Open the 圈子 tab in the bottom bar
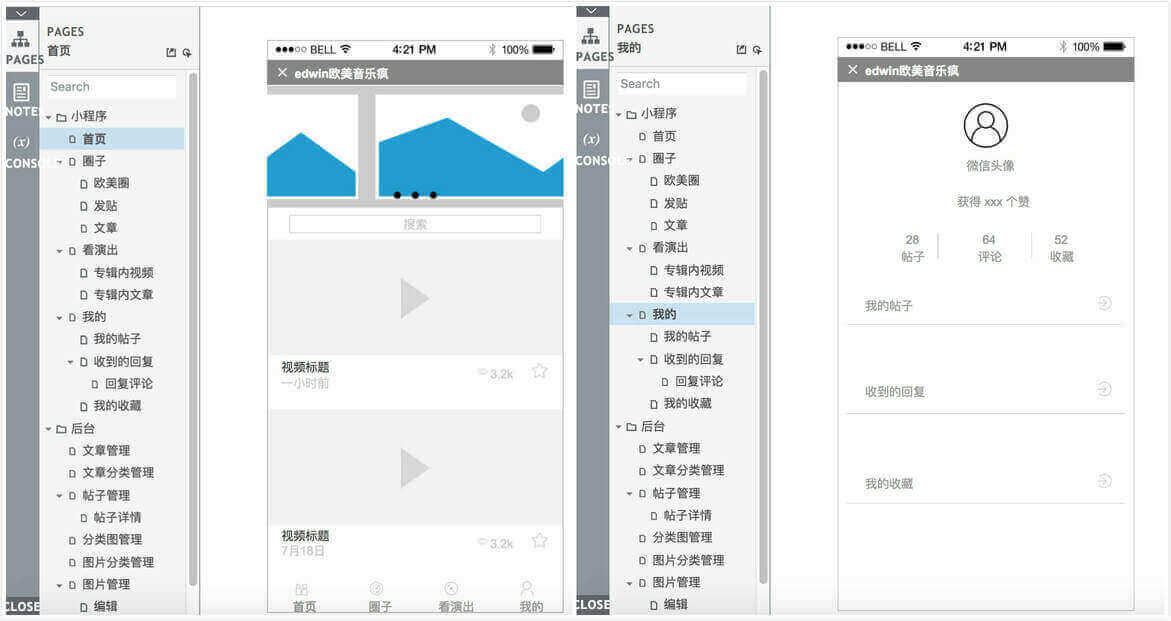This screenshot has width=1171, height=621. click(379, 596)
